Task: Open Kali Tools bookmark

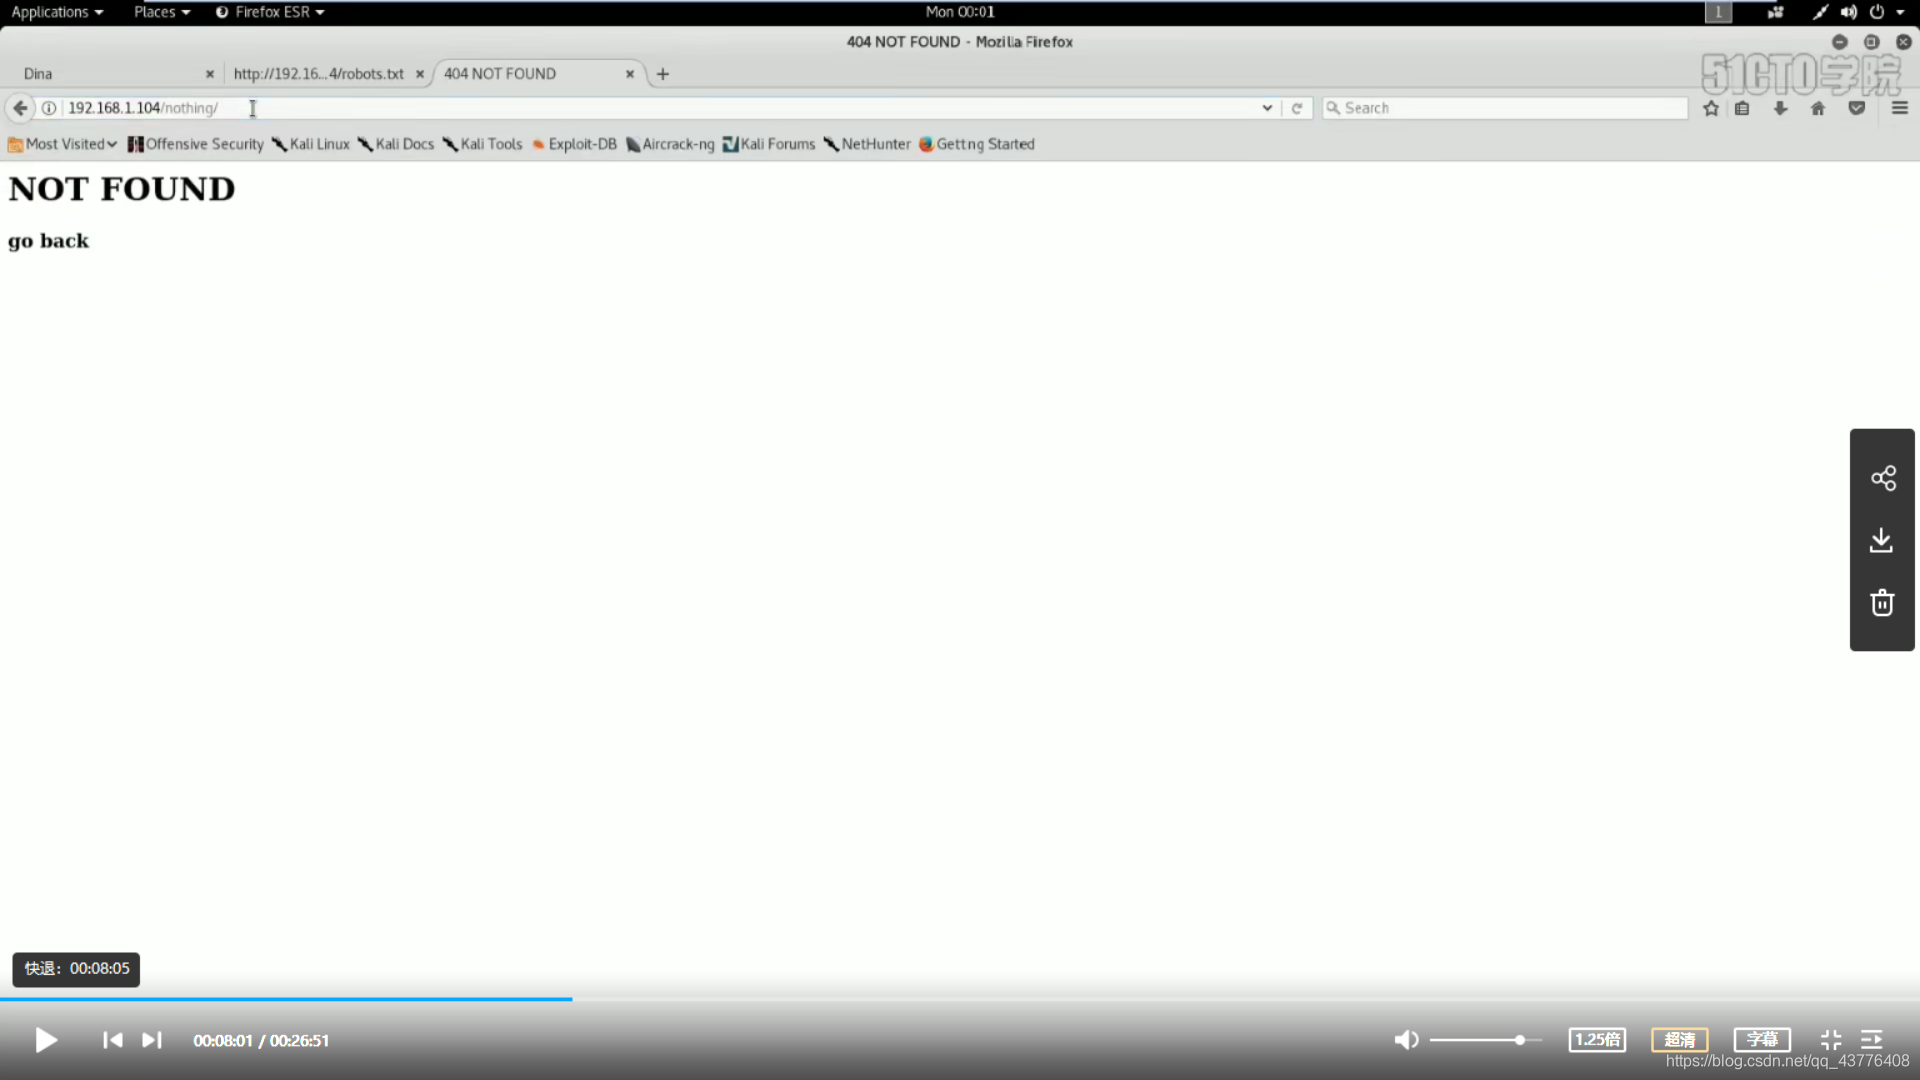Action: 483,144
